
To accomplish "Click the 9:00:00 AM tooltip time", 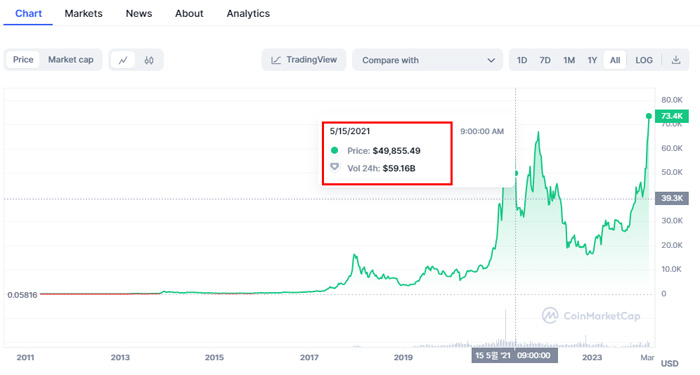I will (x=482, y=131).
